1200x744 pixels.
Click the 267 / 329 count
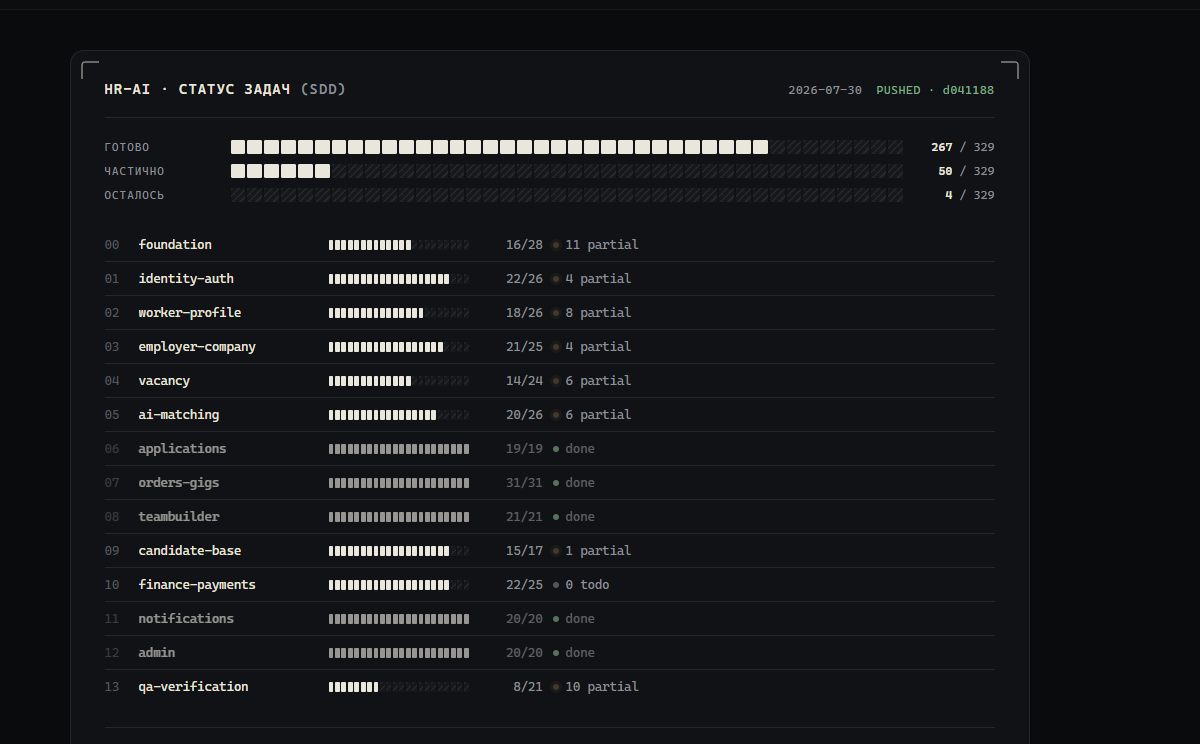[963, 147]
